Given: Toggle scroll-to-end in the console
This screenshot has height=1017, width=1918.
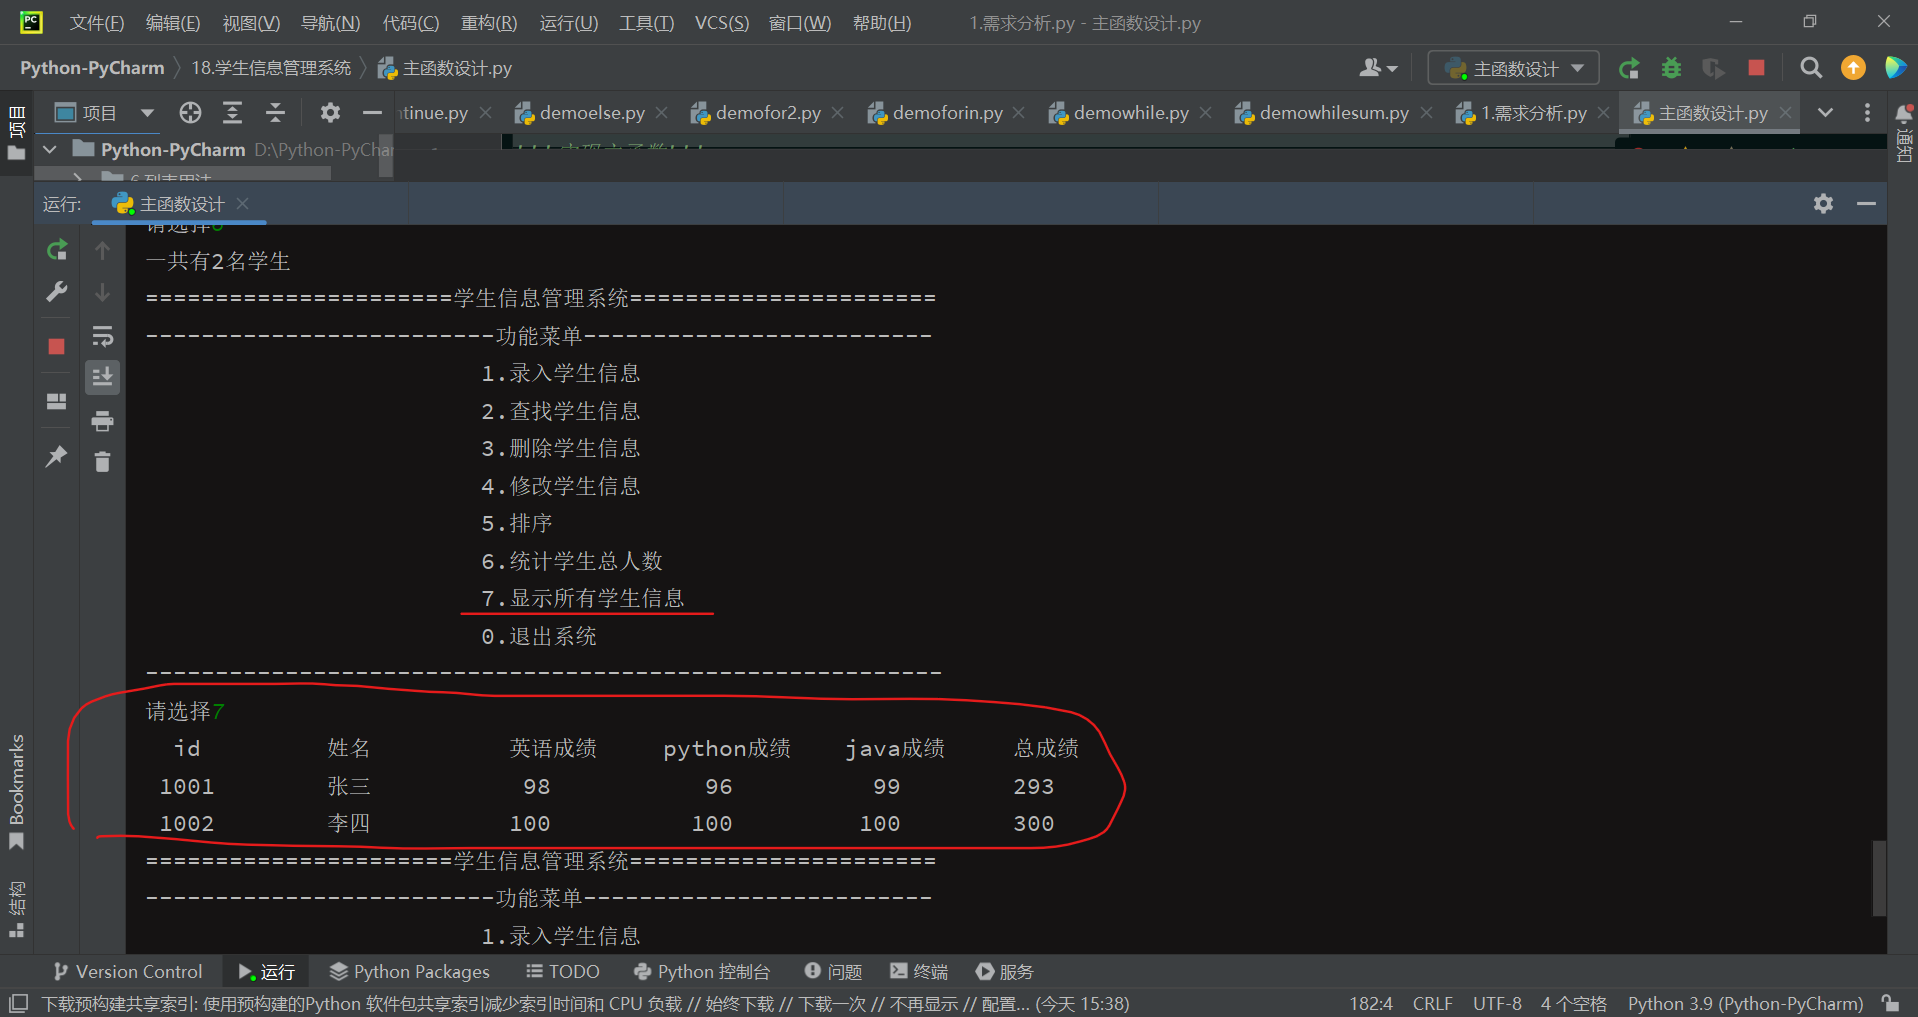Looking at the screenshot, I should click(x=102, y=377).
